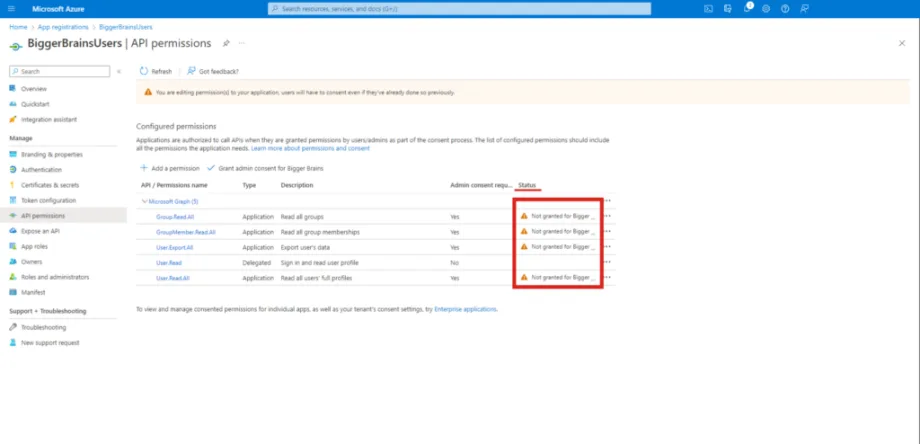Image resolution: width=920 pixels, height=444 pixels.
Task: Go to App registrations breadcrumb
Action: click(63, 27)
